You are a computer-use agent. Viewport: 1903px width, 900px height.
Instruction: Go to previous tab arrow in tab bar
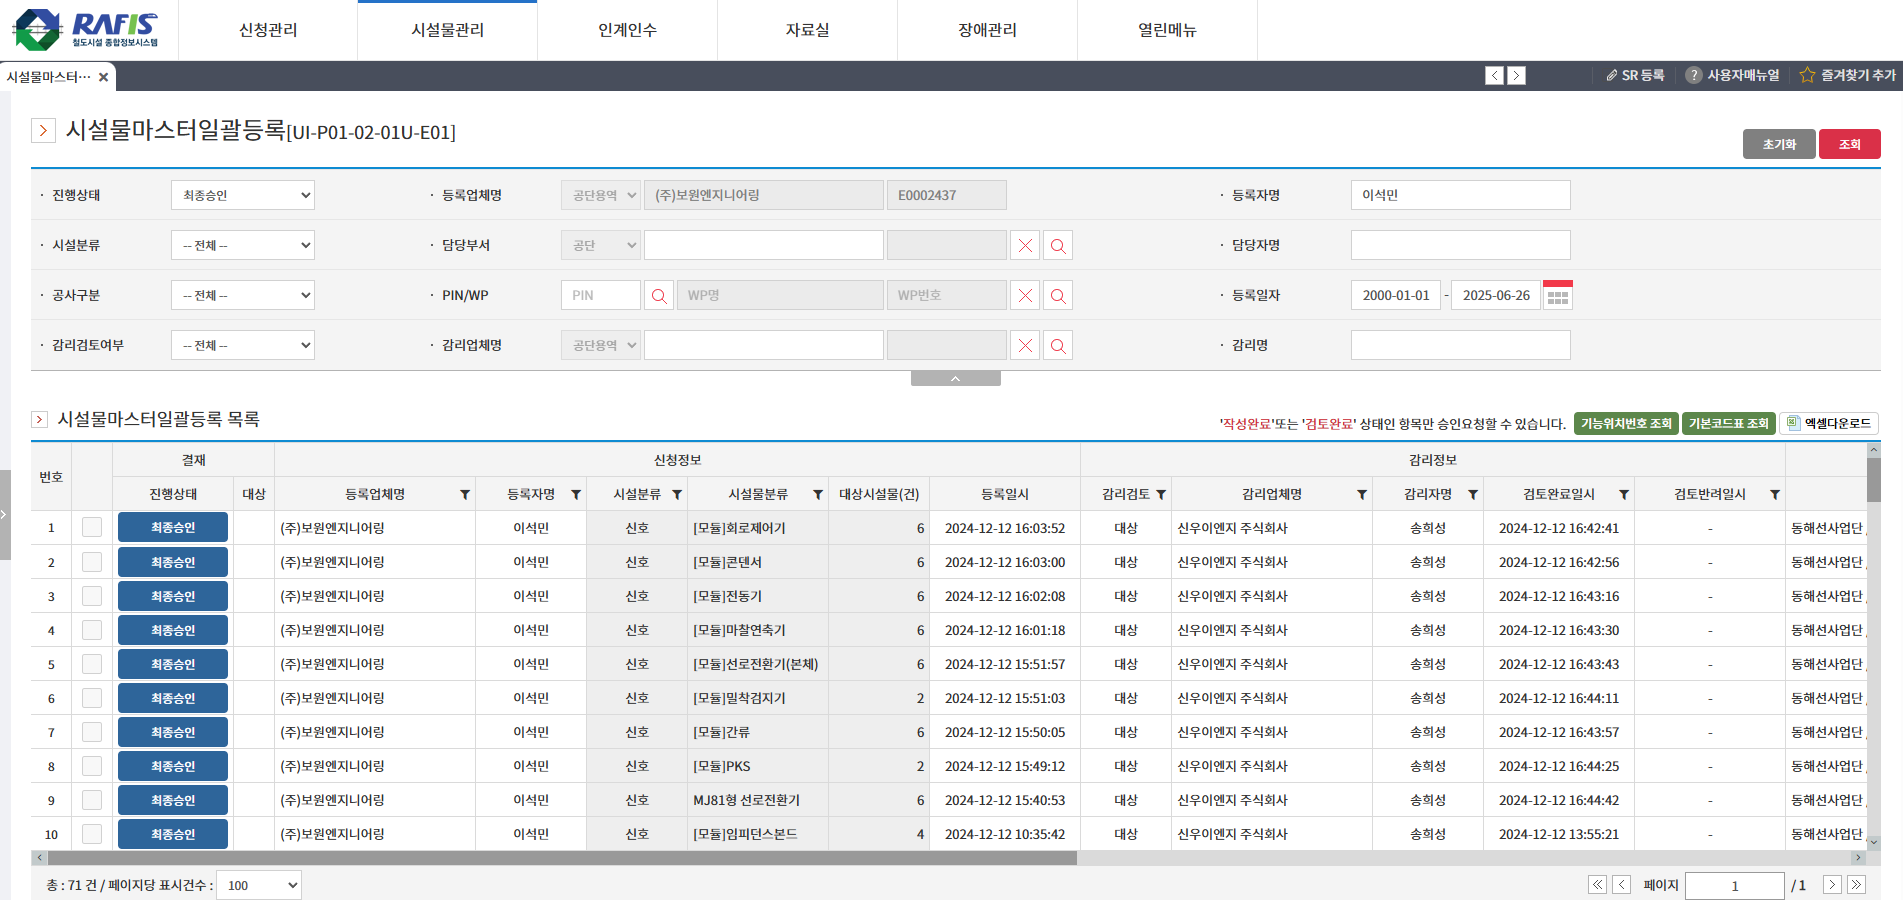click(1494, 75)
